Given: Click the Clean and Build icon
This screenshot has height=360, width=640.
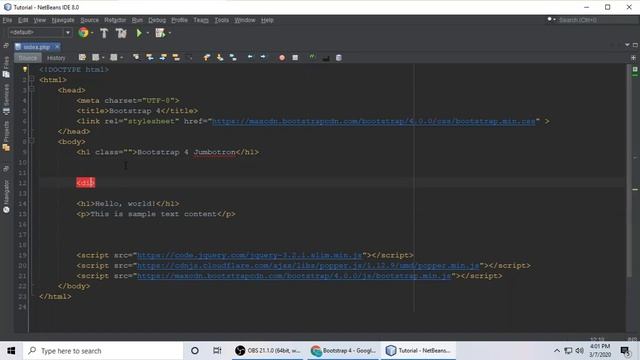Looking at the screenshot, I should [x=121, y=33].
